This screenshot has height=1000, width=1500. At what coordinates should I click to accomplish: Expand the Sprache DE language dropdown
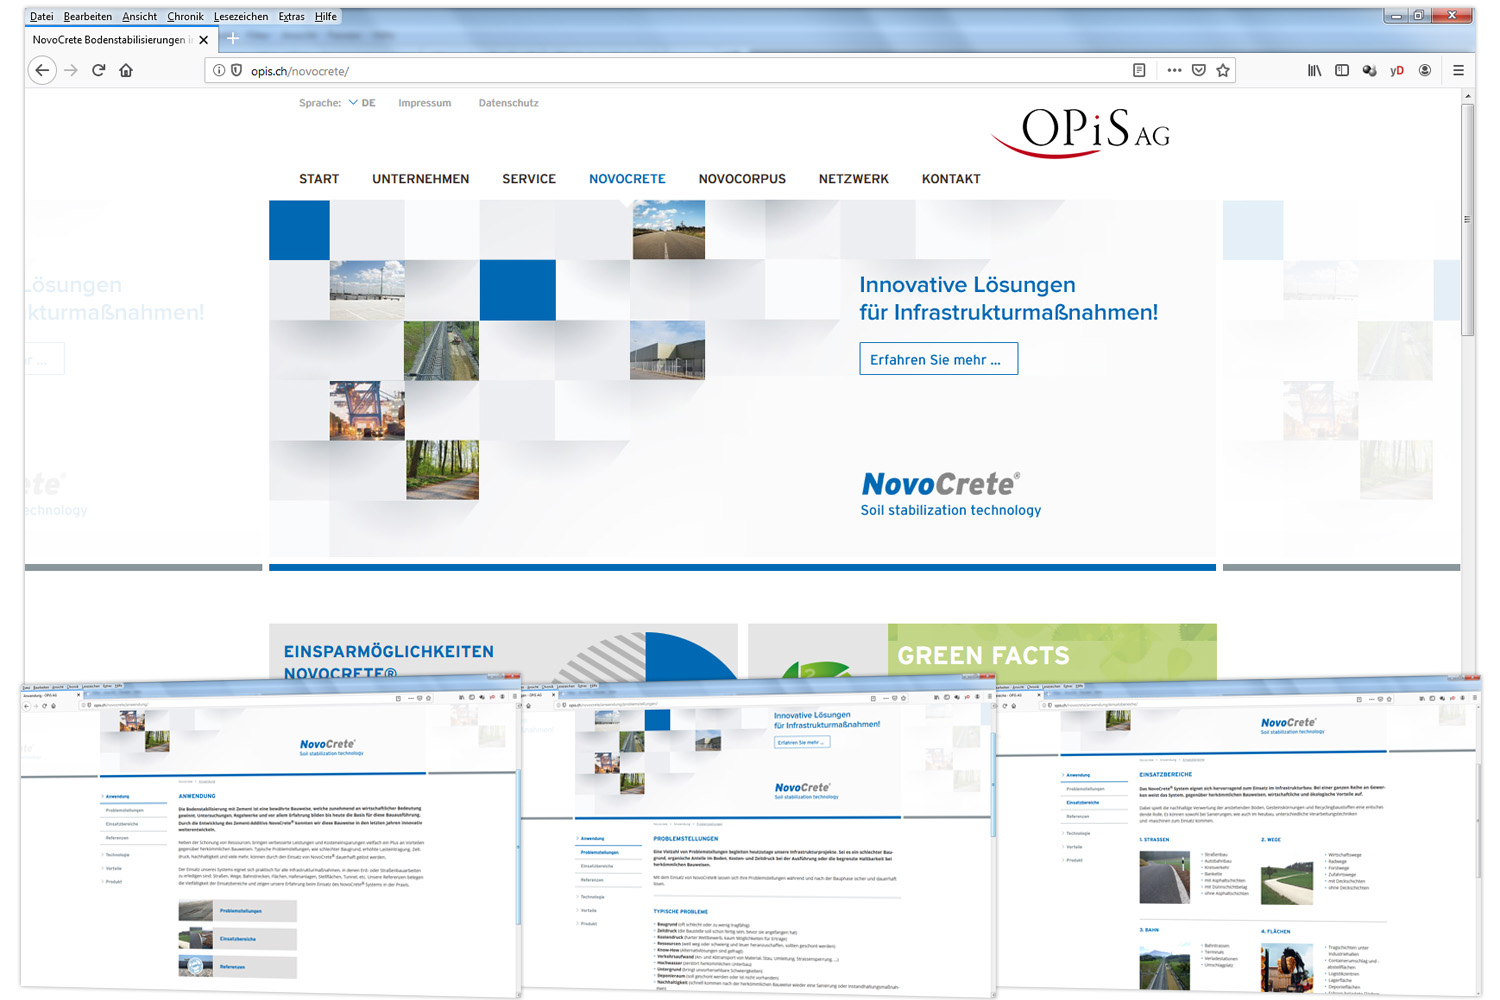click(361, 103)
